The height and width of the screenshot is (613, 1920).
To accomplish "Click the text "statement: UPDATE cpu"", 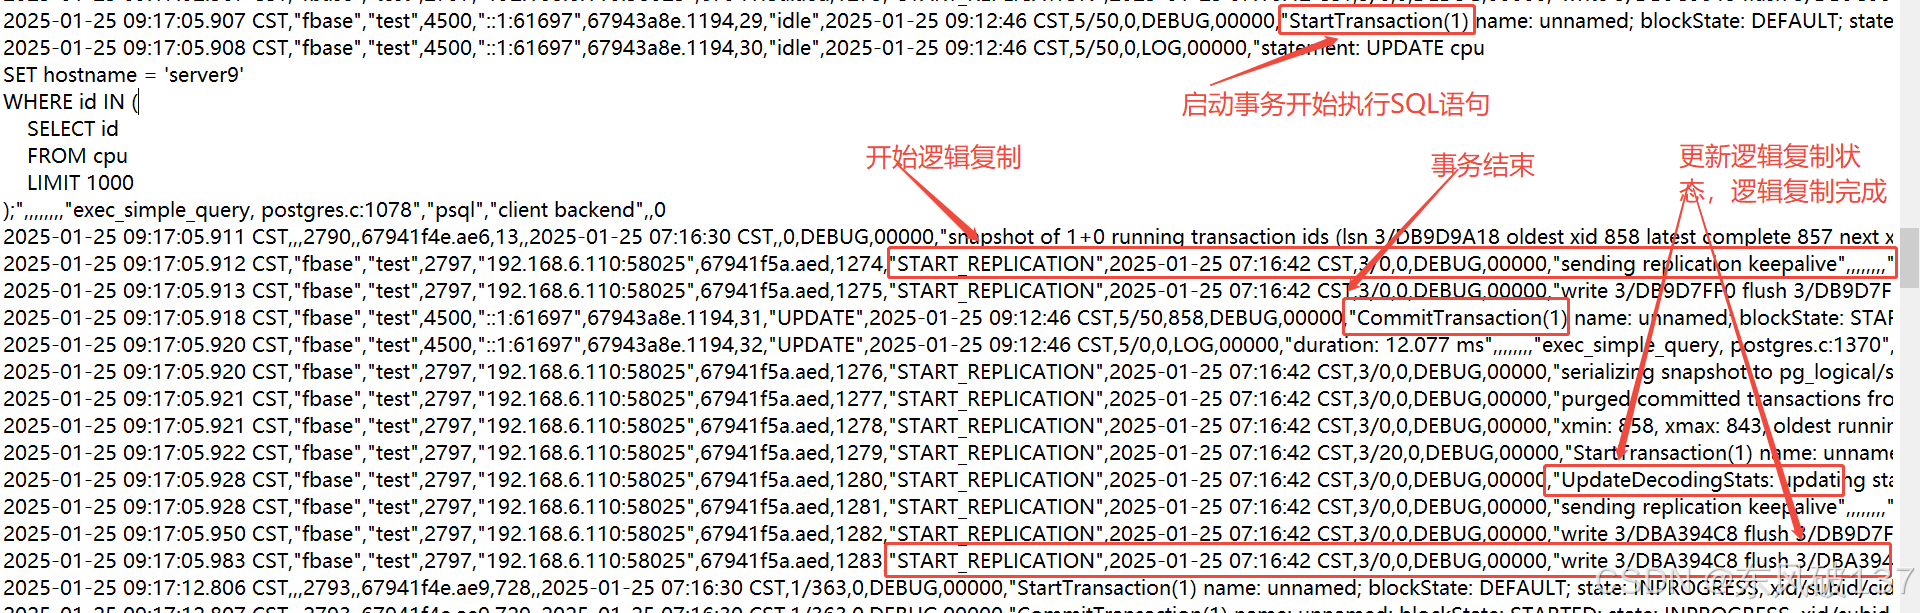I will click(1372, 48).
